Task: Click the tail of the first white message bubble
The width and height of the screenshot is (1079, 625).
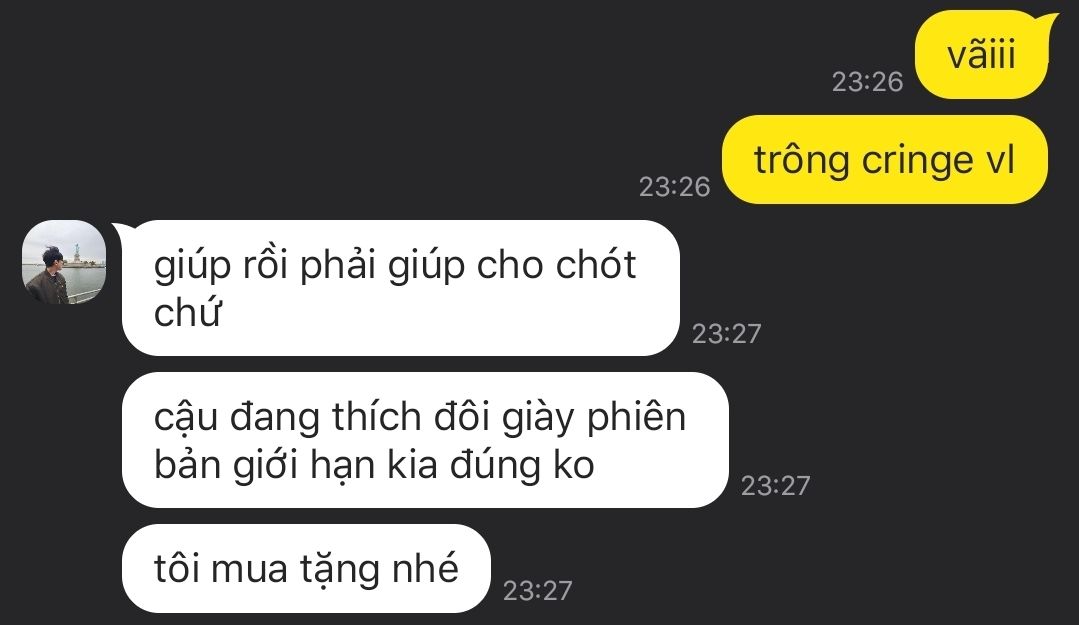Action: point(122,231)
